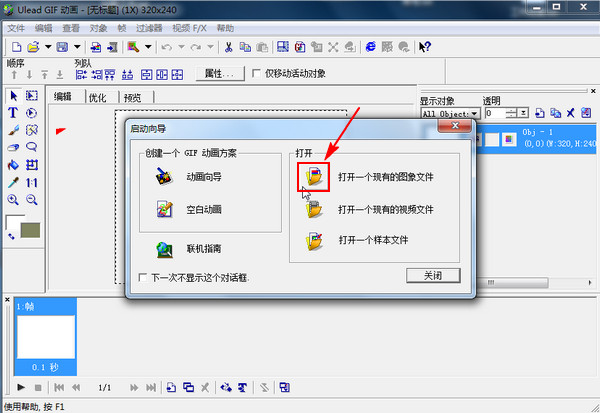Click the olive background color swatch

pos(30,230)
